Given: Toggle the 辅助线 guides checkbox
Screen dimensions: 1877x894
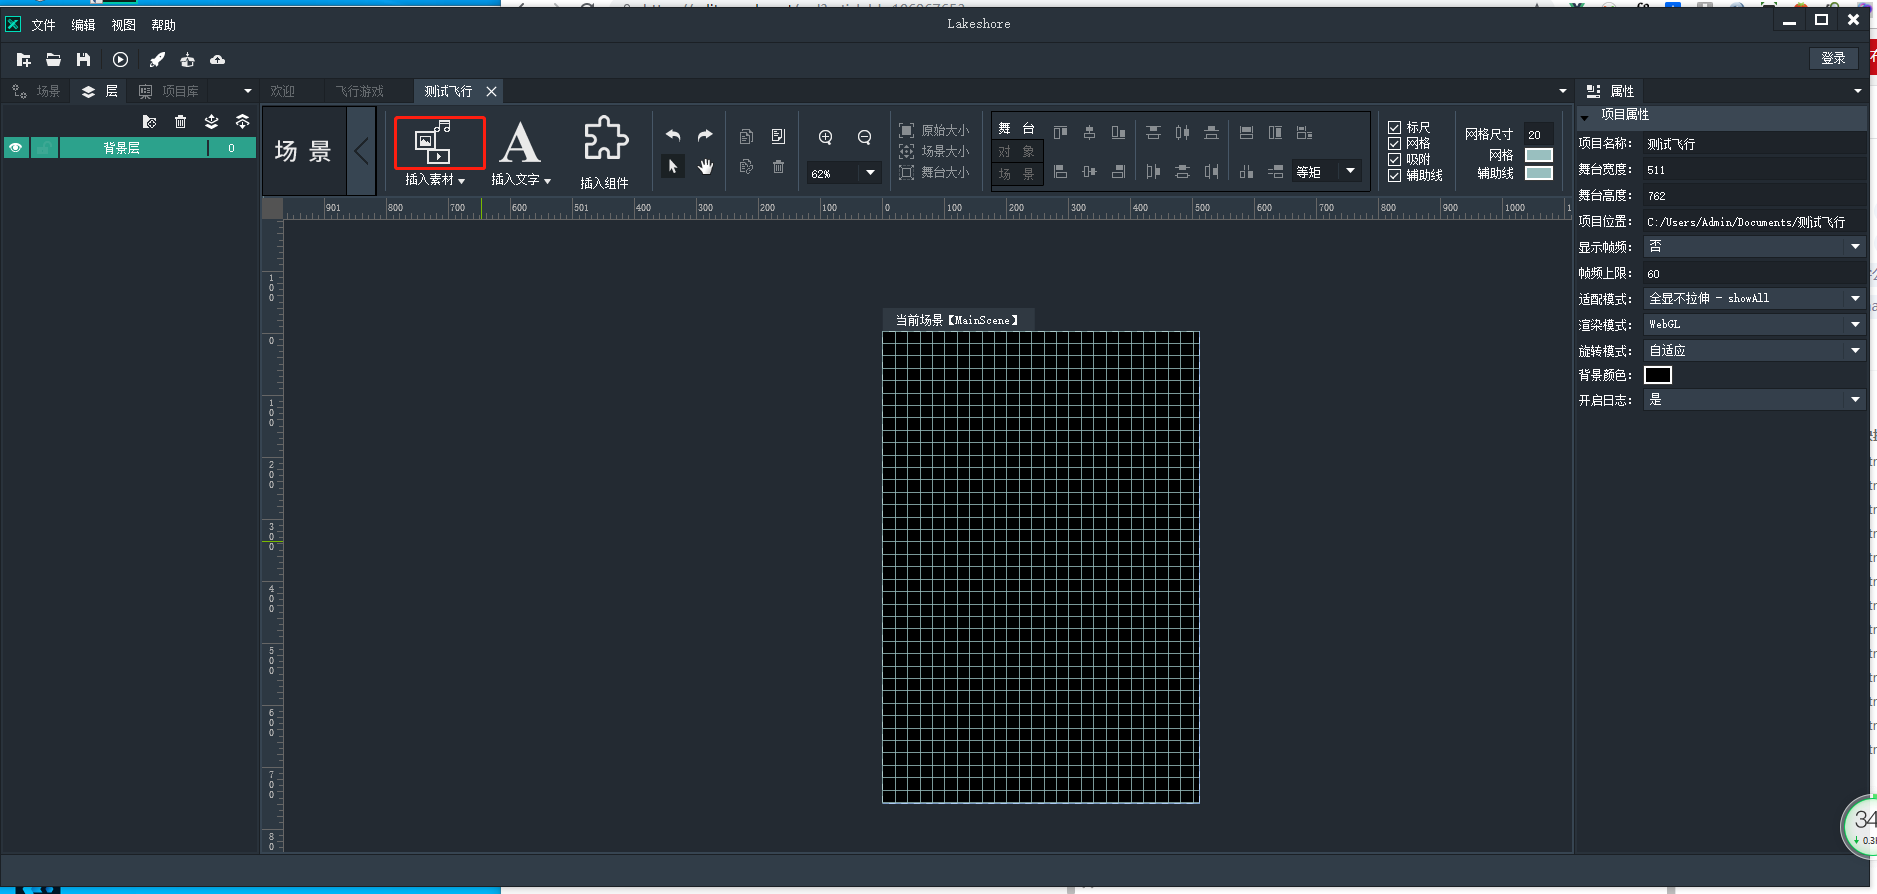Looking at the screenshot, I should click(1394, 175).
